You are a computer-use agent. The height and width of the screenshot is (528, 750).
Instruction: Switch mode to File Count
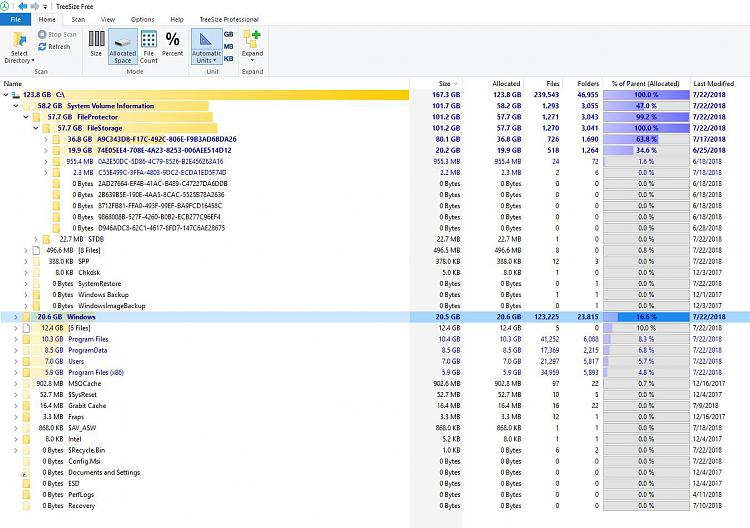(149, 46)
